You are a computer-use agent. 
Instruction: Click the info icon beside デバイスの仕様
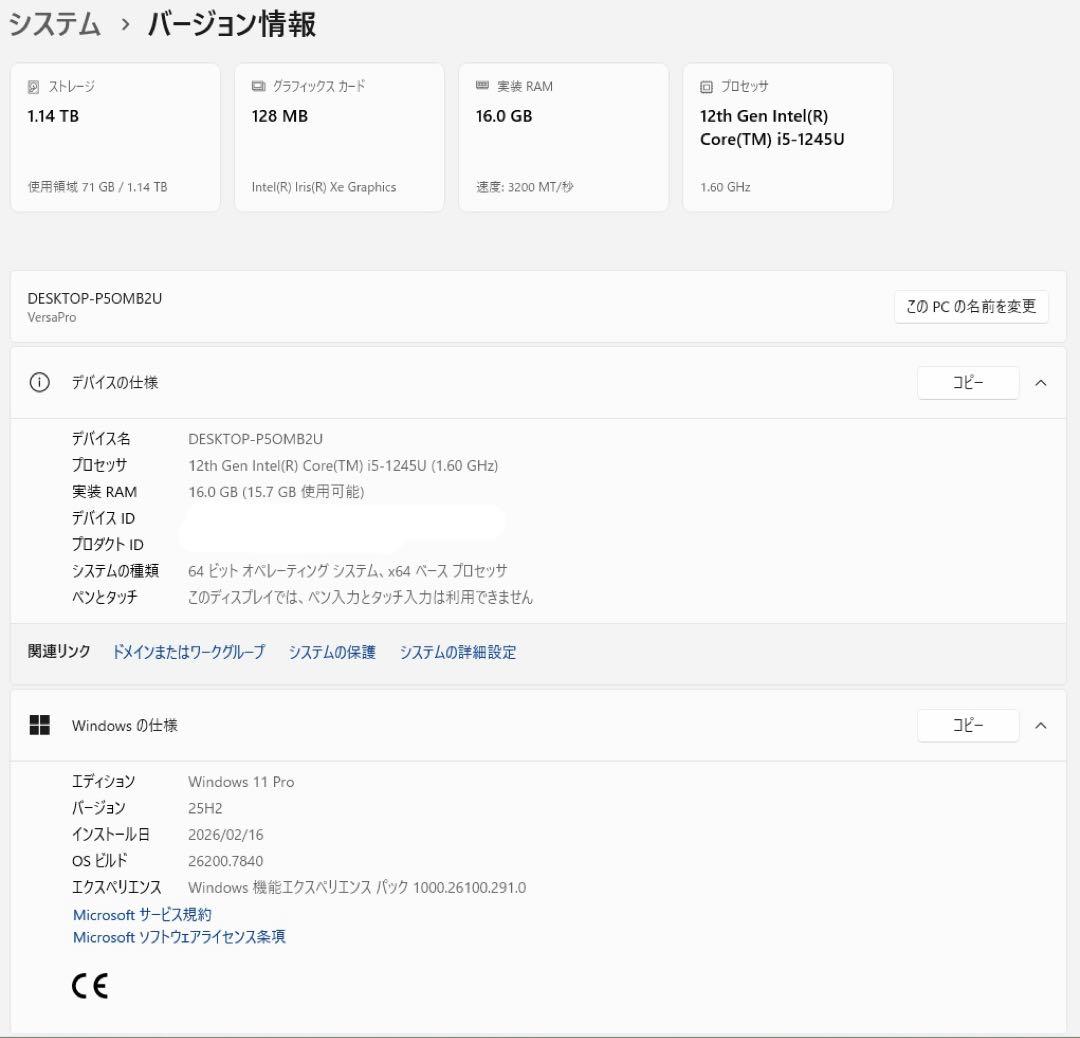click(39, 382)
